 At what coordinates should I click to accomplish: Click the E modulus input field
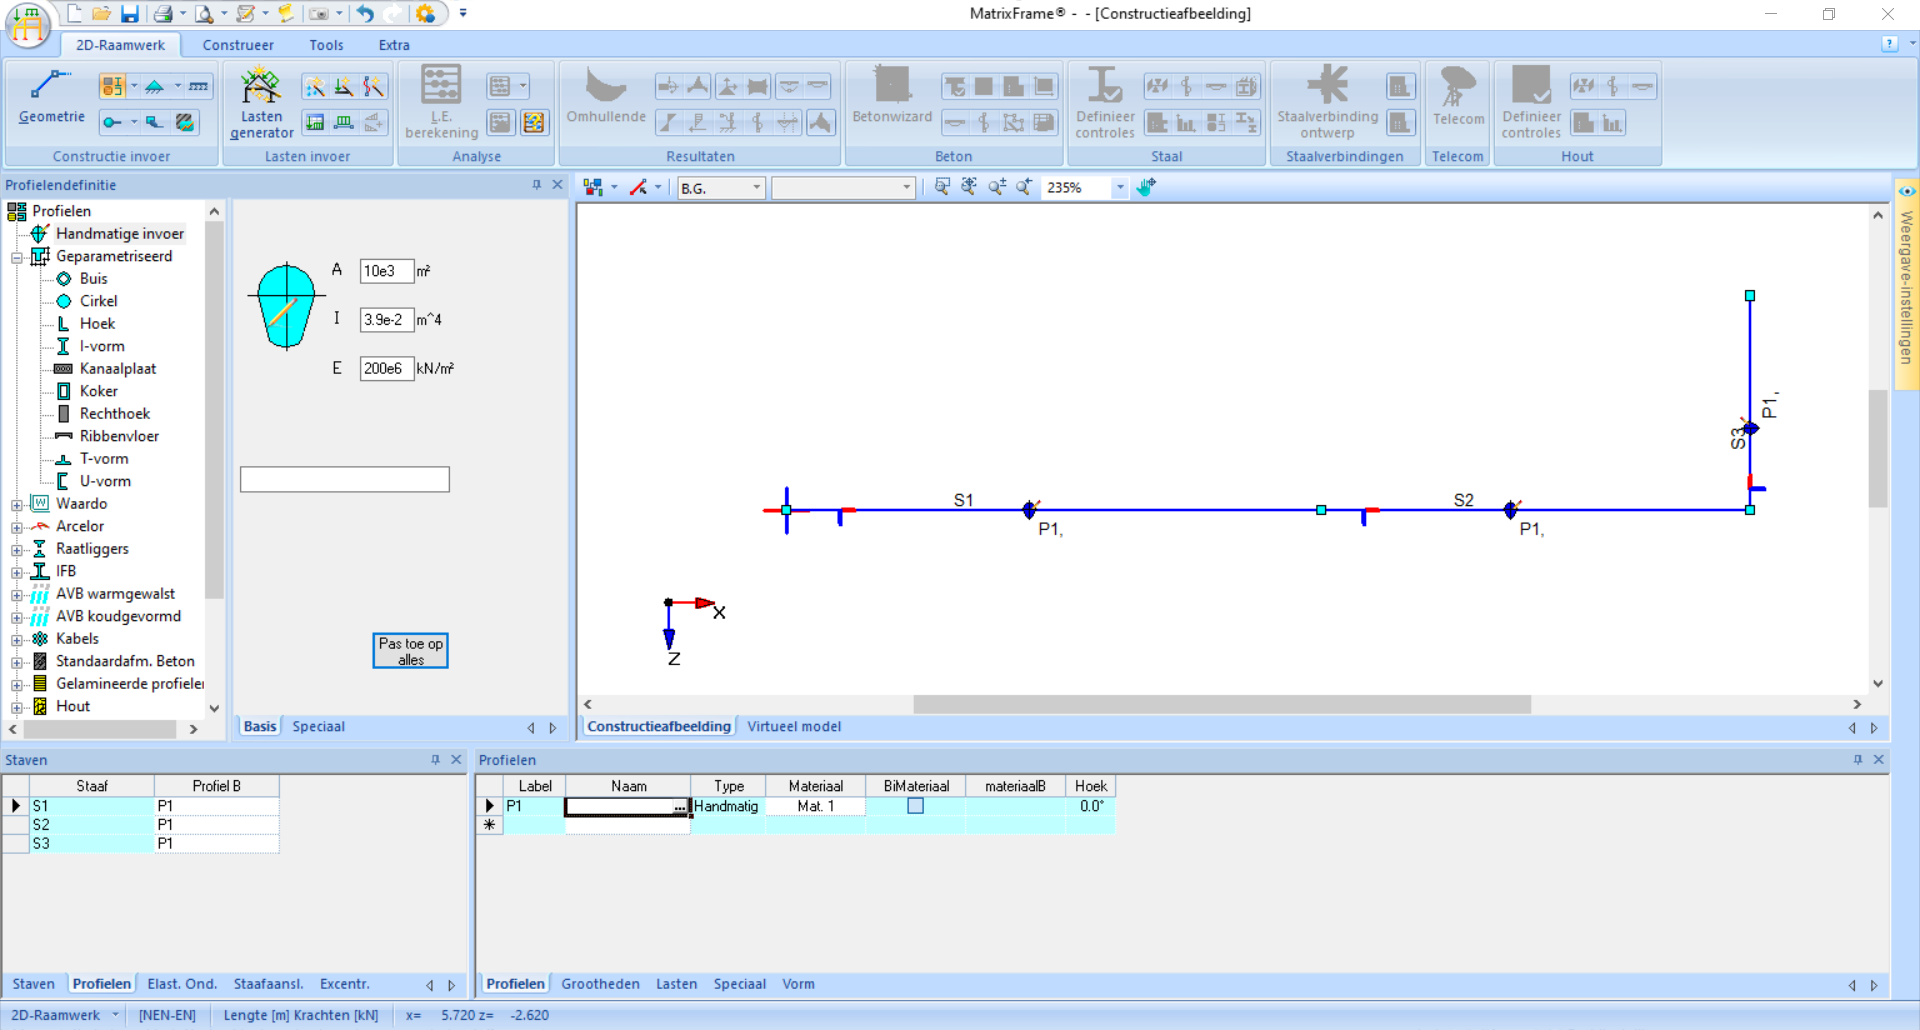[x=386, y=369]
